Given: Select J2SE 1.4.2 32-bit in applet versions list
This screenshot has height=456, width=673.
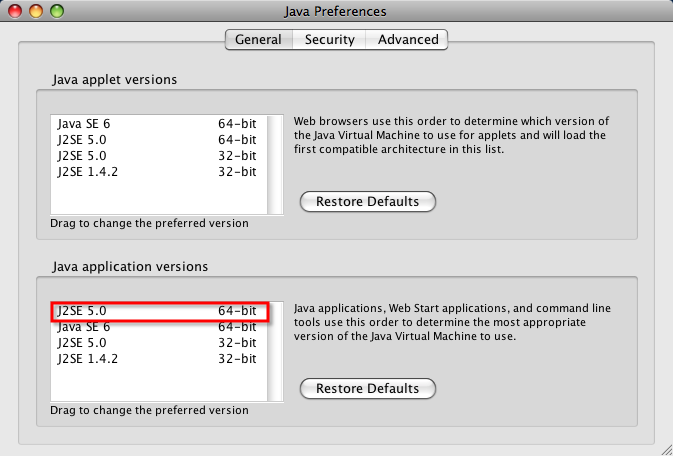Looking at the screenshot, I should (x=159, y=172).
